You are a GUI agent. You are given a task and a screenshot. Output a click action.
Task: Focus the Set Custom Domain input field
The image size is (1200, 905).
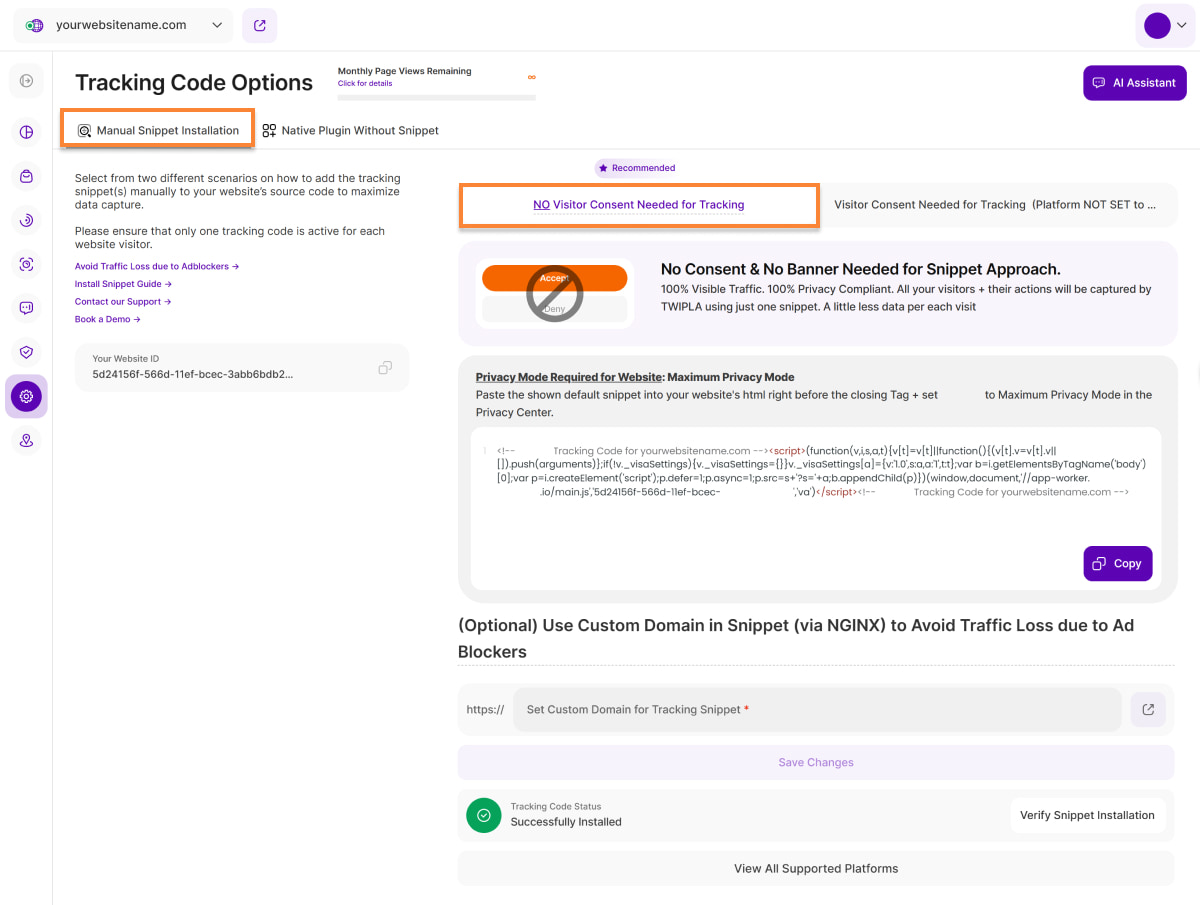(816, 710)
